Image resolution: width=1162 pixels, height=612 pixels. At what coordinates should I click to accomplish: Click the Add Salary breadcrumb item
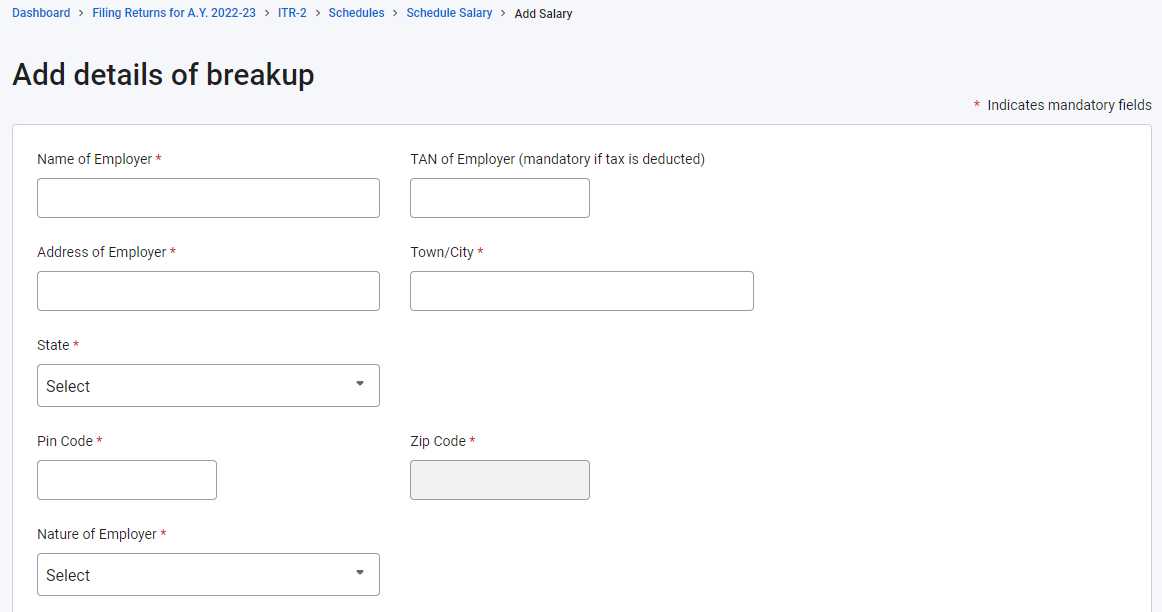coord(543,14)
